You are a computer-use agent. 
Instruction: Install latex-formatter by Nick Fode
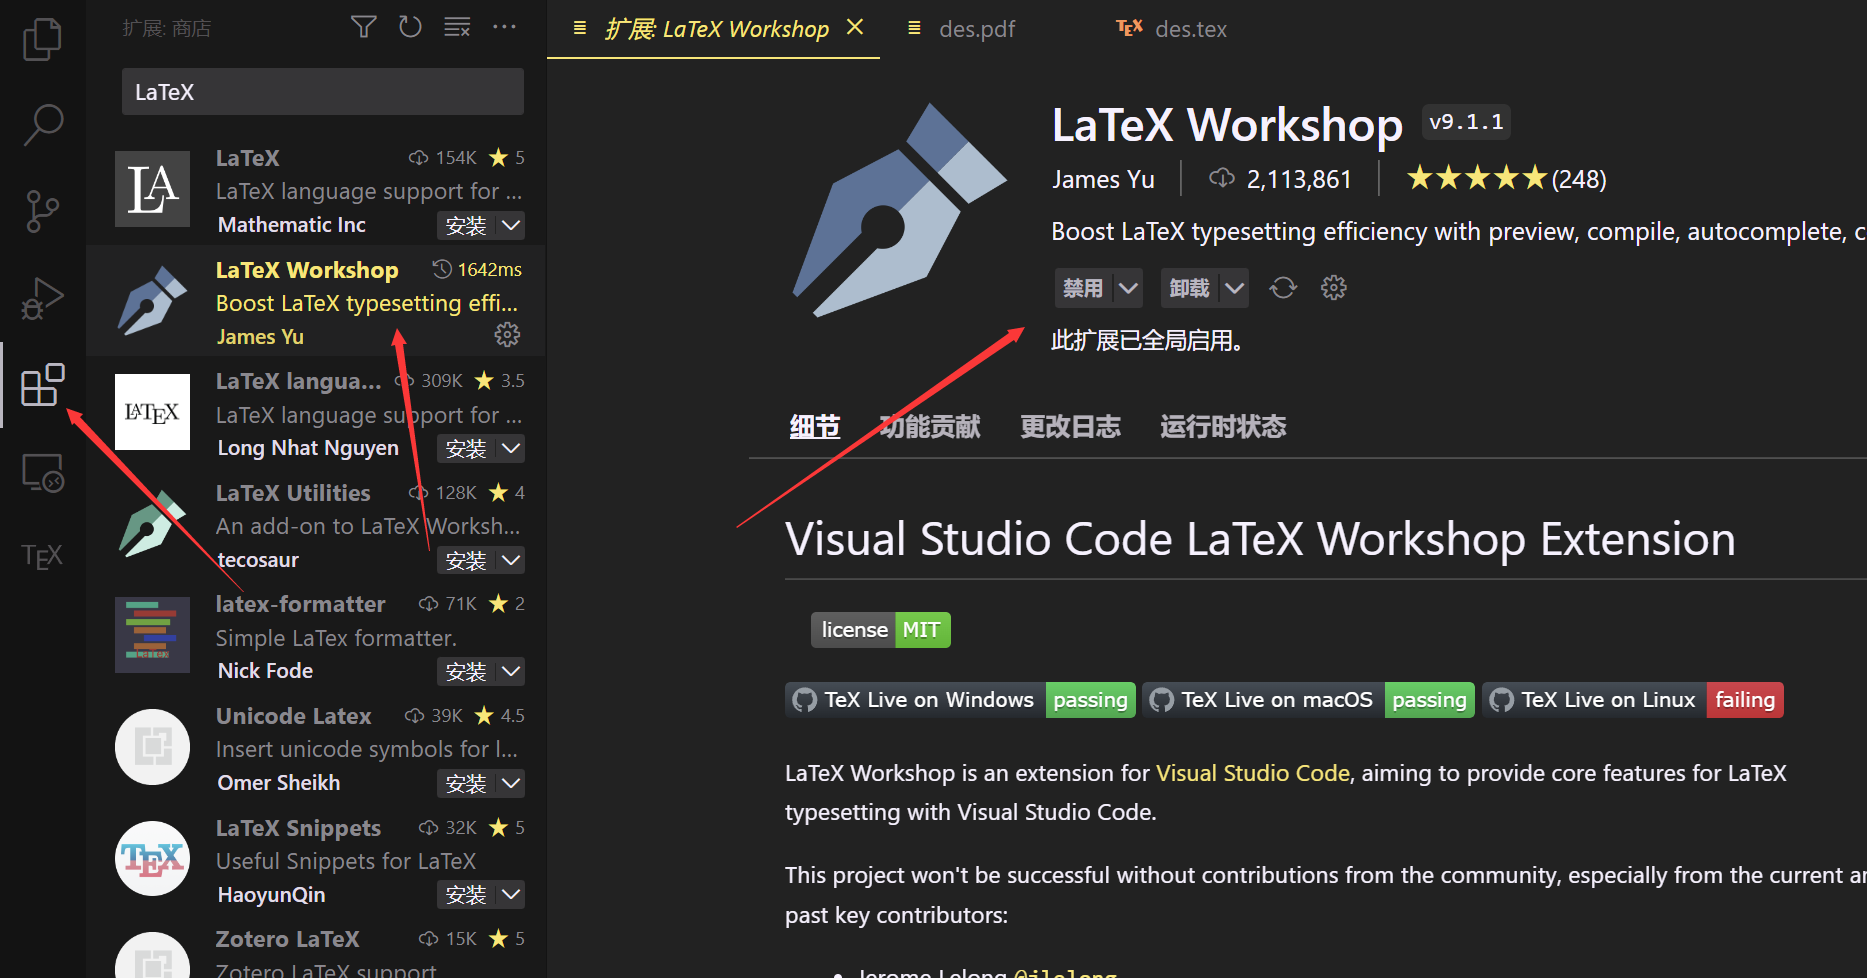pos(466,671)
